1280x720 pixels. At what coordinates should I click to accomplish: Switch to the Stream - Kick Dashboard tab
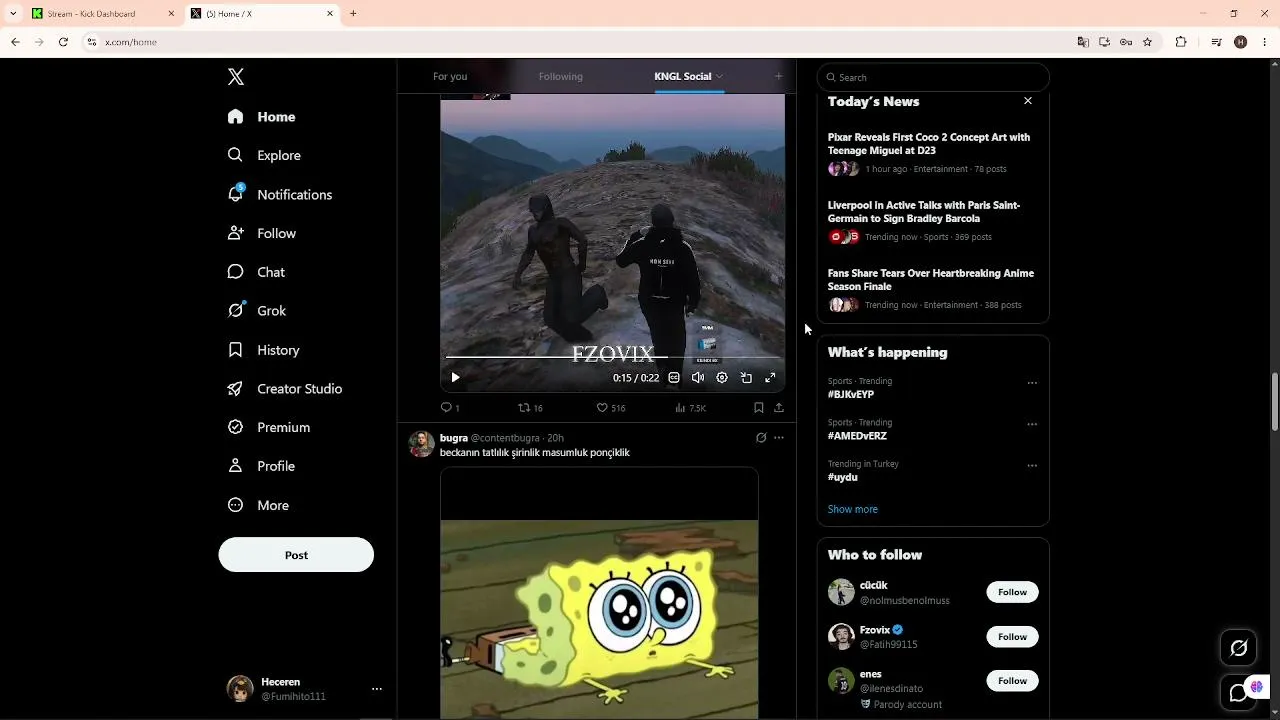103,14
